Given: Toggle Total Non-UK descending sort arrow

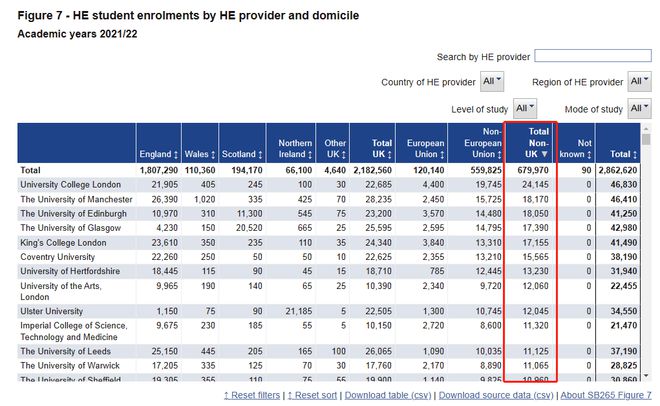Looking at the screenshot, I should click(x=544, y=154).
